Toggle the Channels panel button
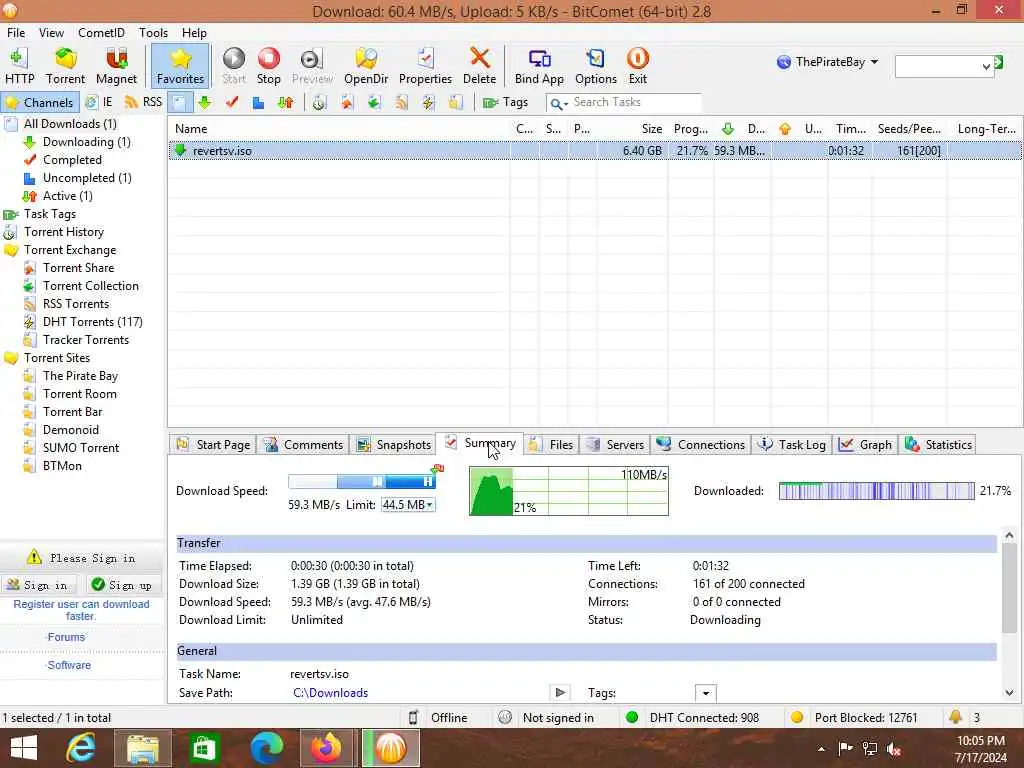The width and height of the screenshot is (1024, 768). (x=40, y=103)
